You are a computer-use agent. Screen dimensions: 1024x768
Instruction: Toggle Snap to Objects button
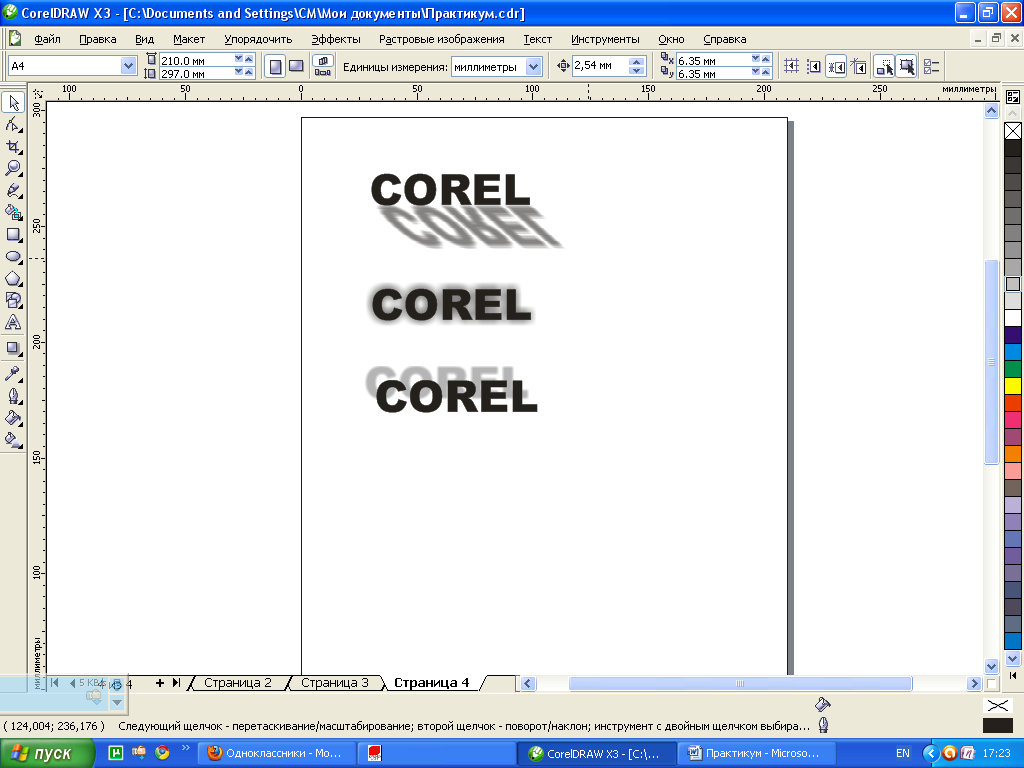(837, 66)
